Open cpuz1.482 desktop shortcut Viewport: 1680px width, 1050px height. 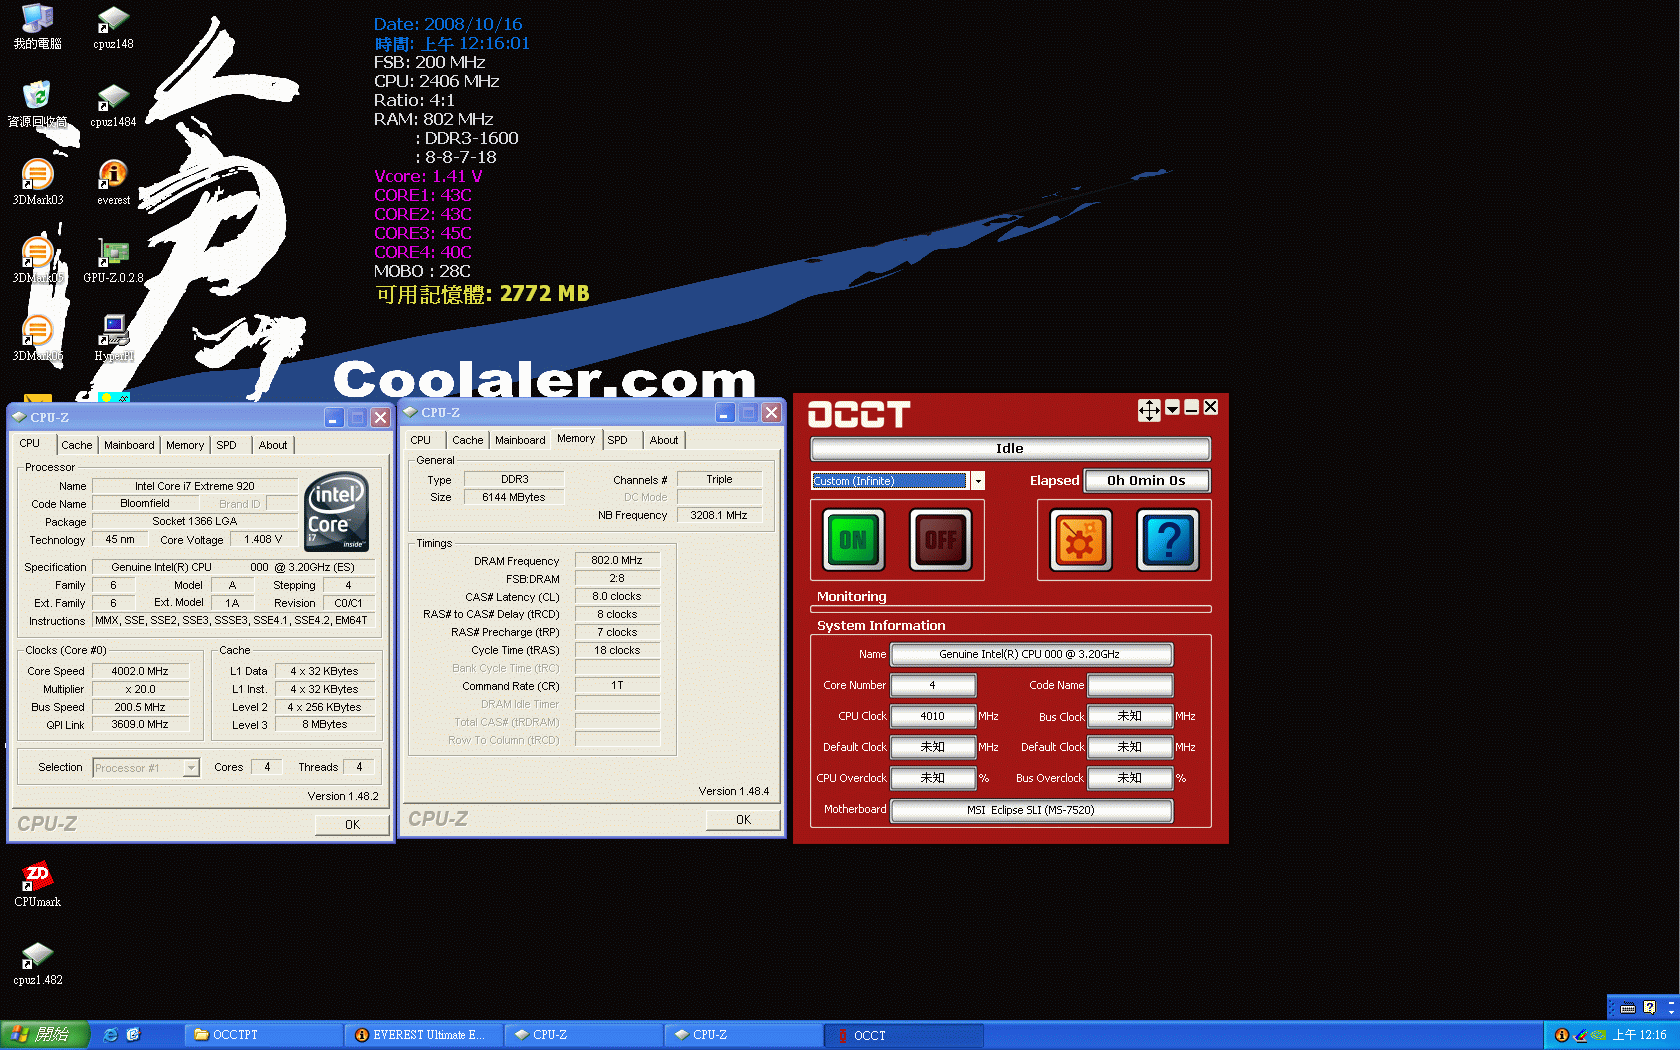(37, 963)
